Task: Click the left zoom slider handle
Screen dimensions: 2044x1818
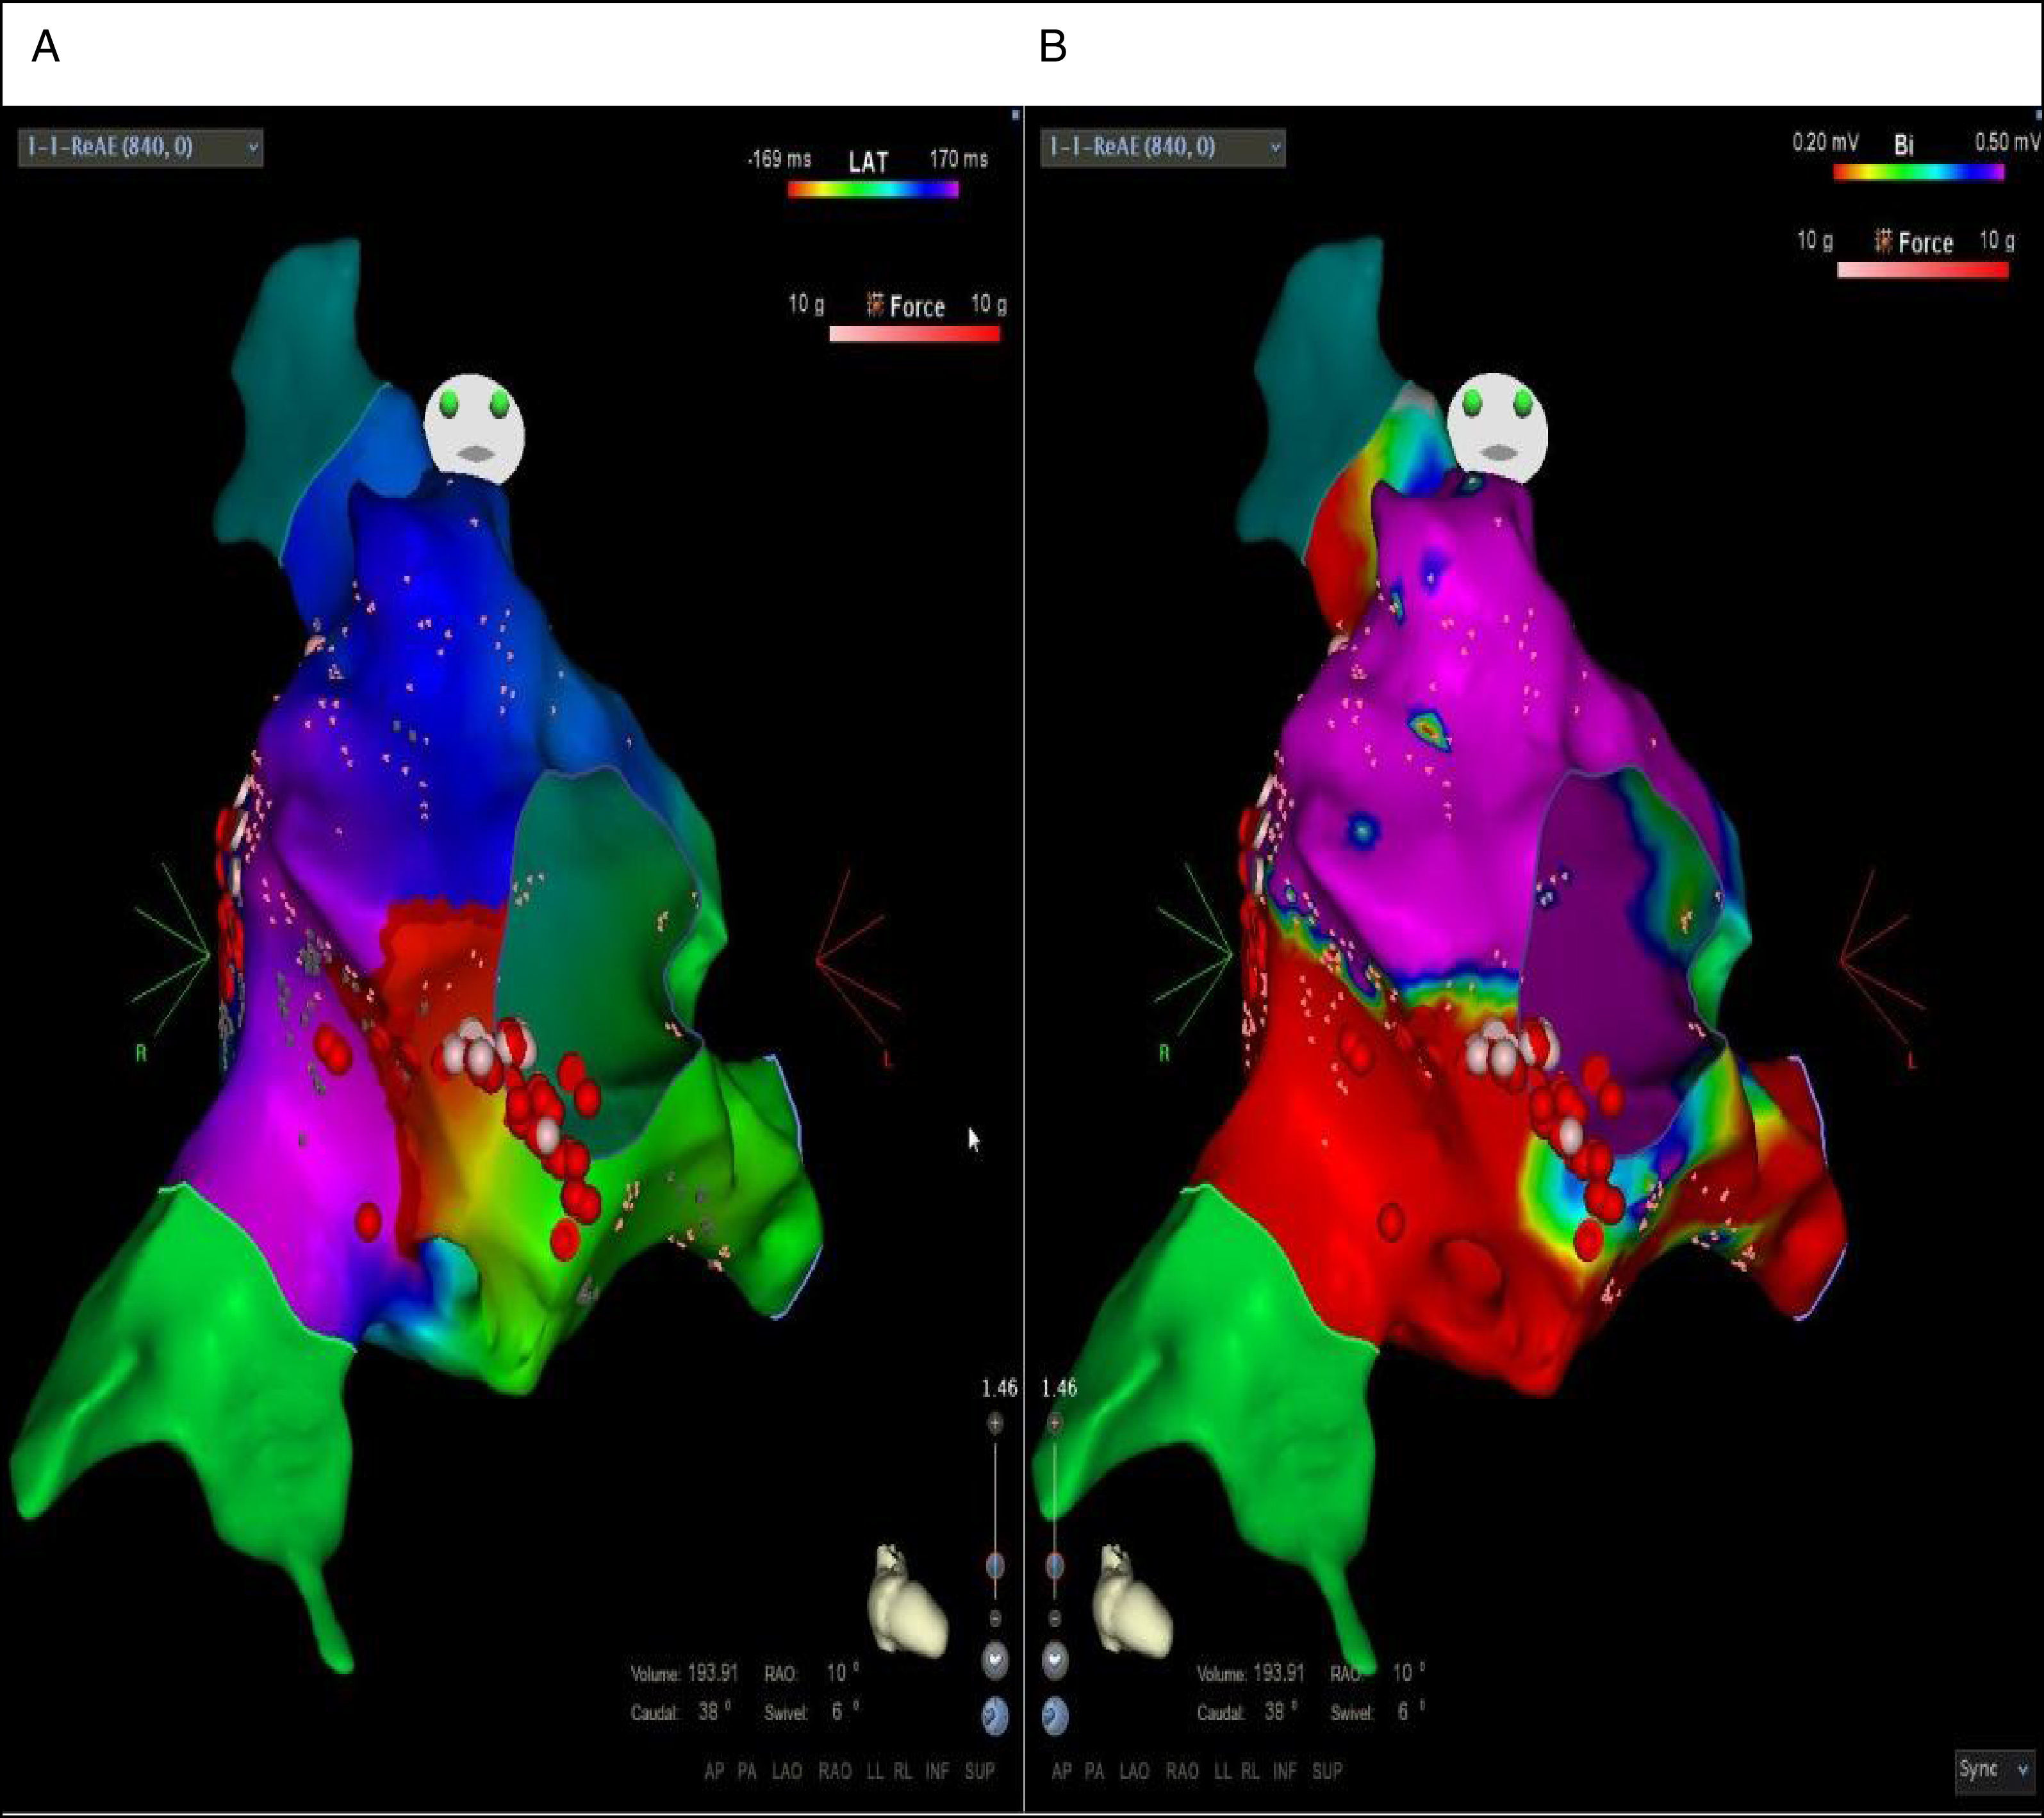Action: [x=995, y=1566]
